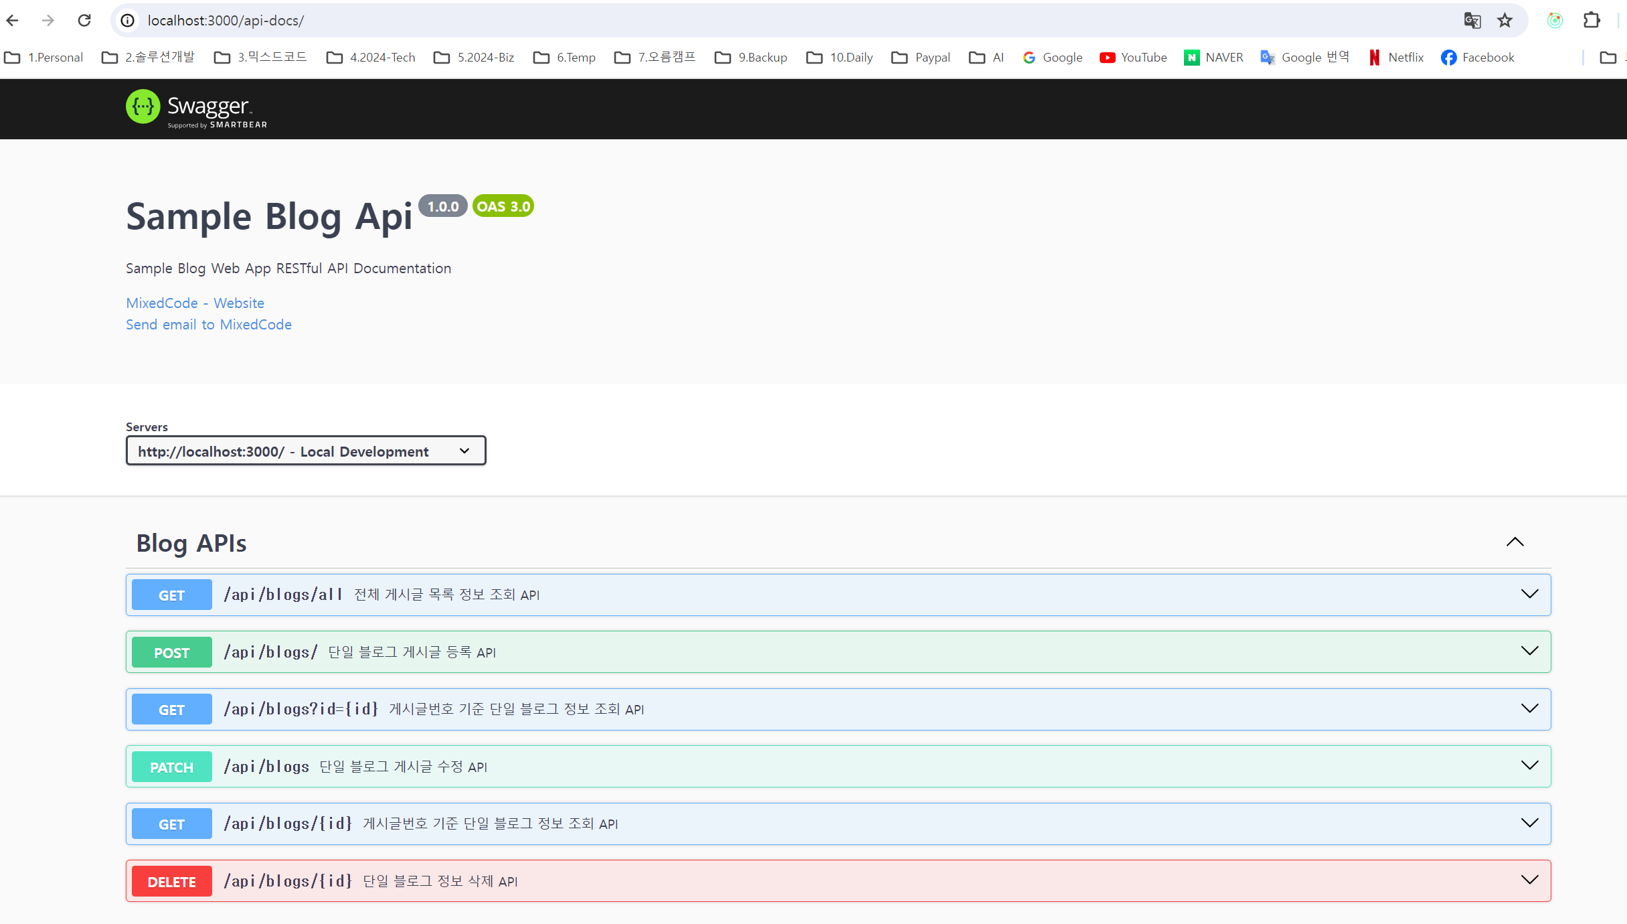Screen dimensions: 1627x924
Task: Open the Google bookmark
Action: (x=1052, y=58)
